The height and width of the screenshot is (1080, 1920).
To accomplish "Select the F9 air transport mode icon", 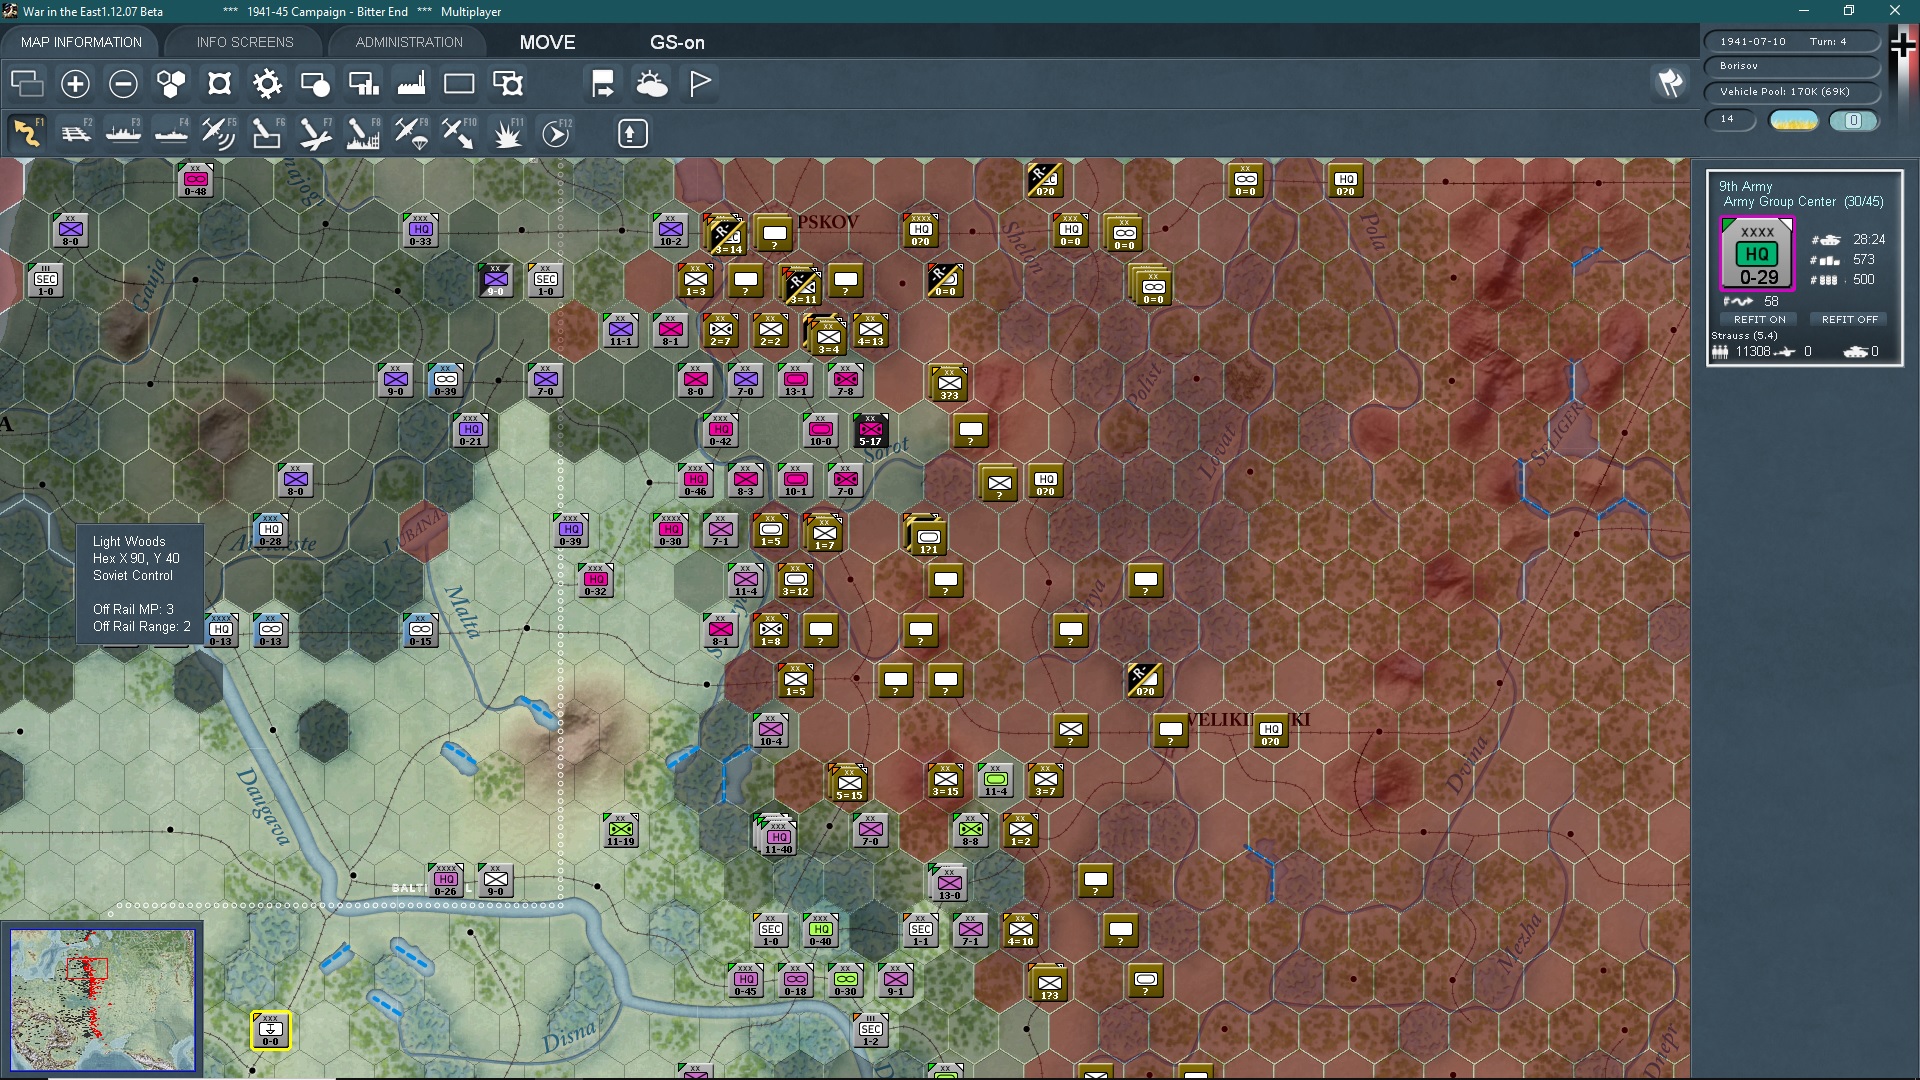I will [411, 133].
